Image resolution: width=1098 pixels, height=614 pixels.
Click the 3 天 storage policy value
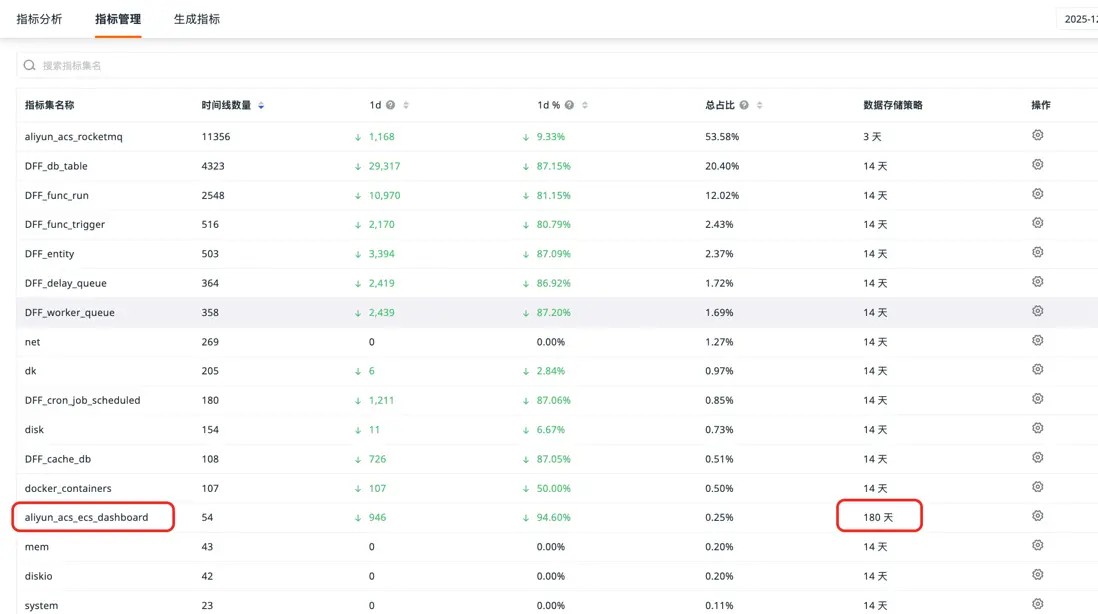point(872,137)
